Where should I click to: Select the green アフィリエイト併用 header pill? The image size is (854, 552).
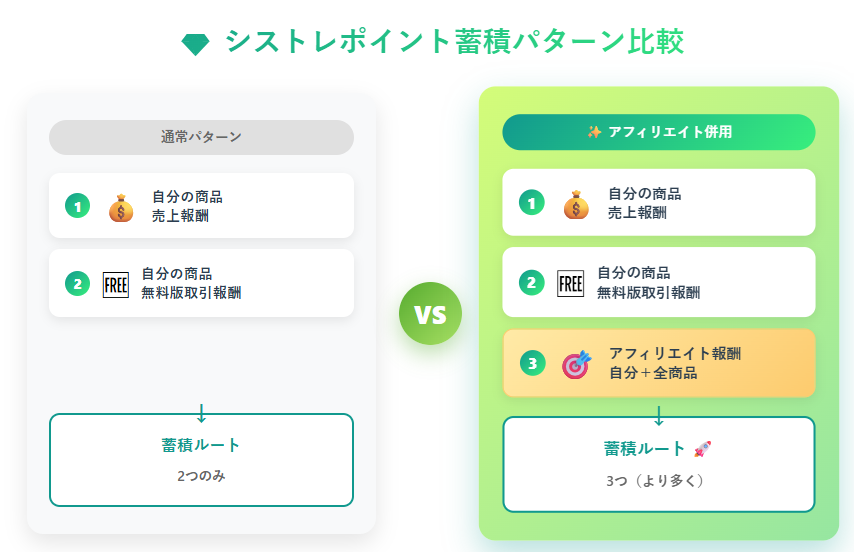[x=658, y=132]
